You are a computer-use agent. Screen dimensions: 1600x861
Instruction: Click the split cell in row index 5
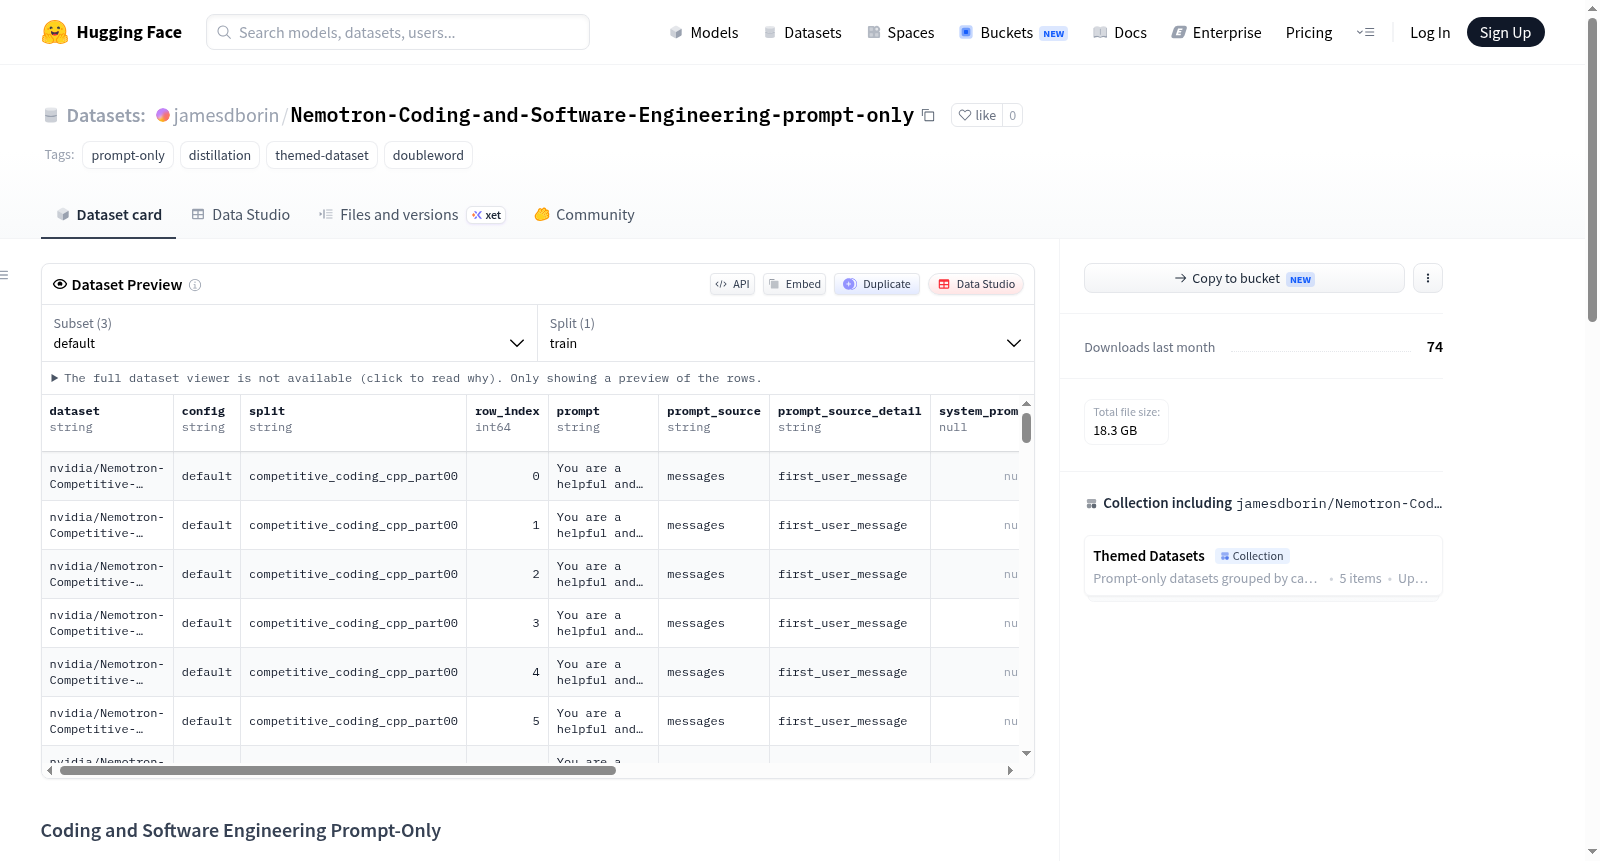tap(353, 721)
